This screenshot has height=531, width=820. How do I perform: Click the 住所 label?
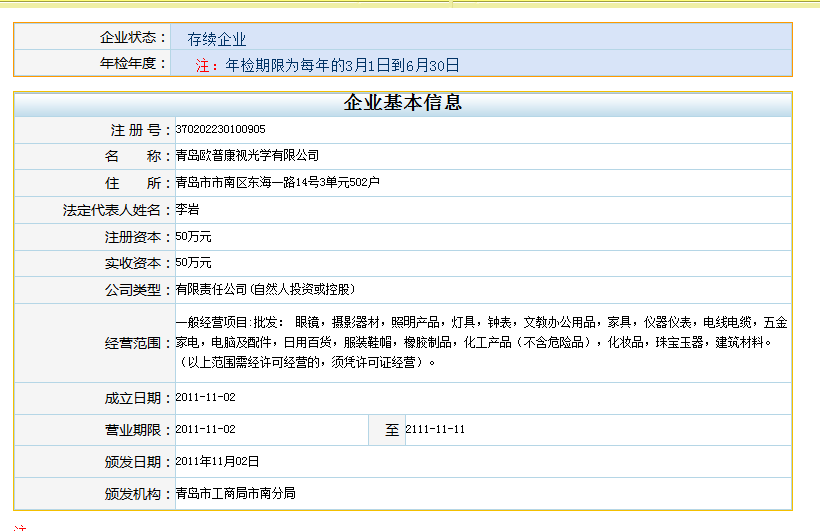click(x=137, y=184)
